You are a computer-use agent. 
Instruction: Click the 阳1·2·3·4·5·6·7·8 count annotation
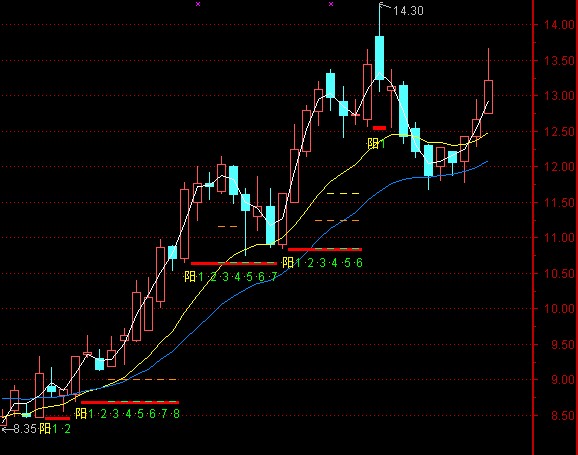coord(127,414)
